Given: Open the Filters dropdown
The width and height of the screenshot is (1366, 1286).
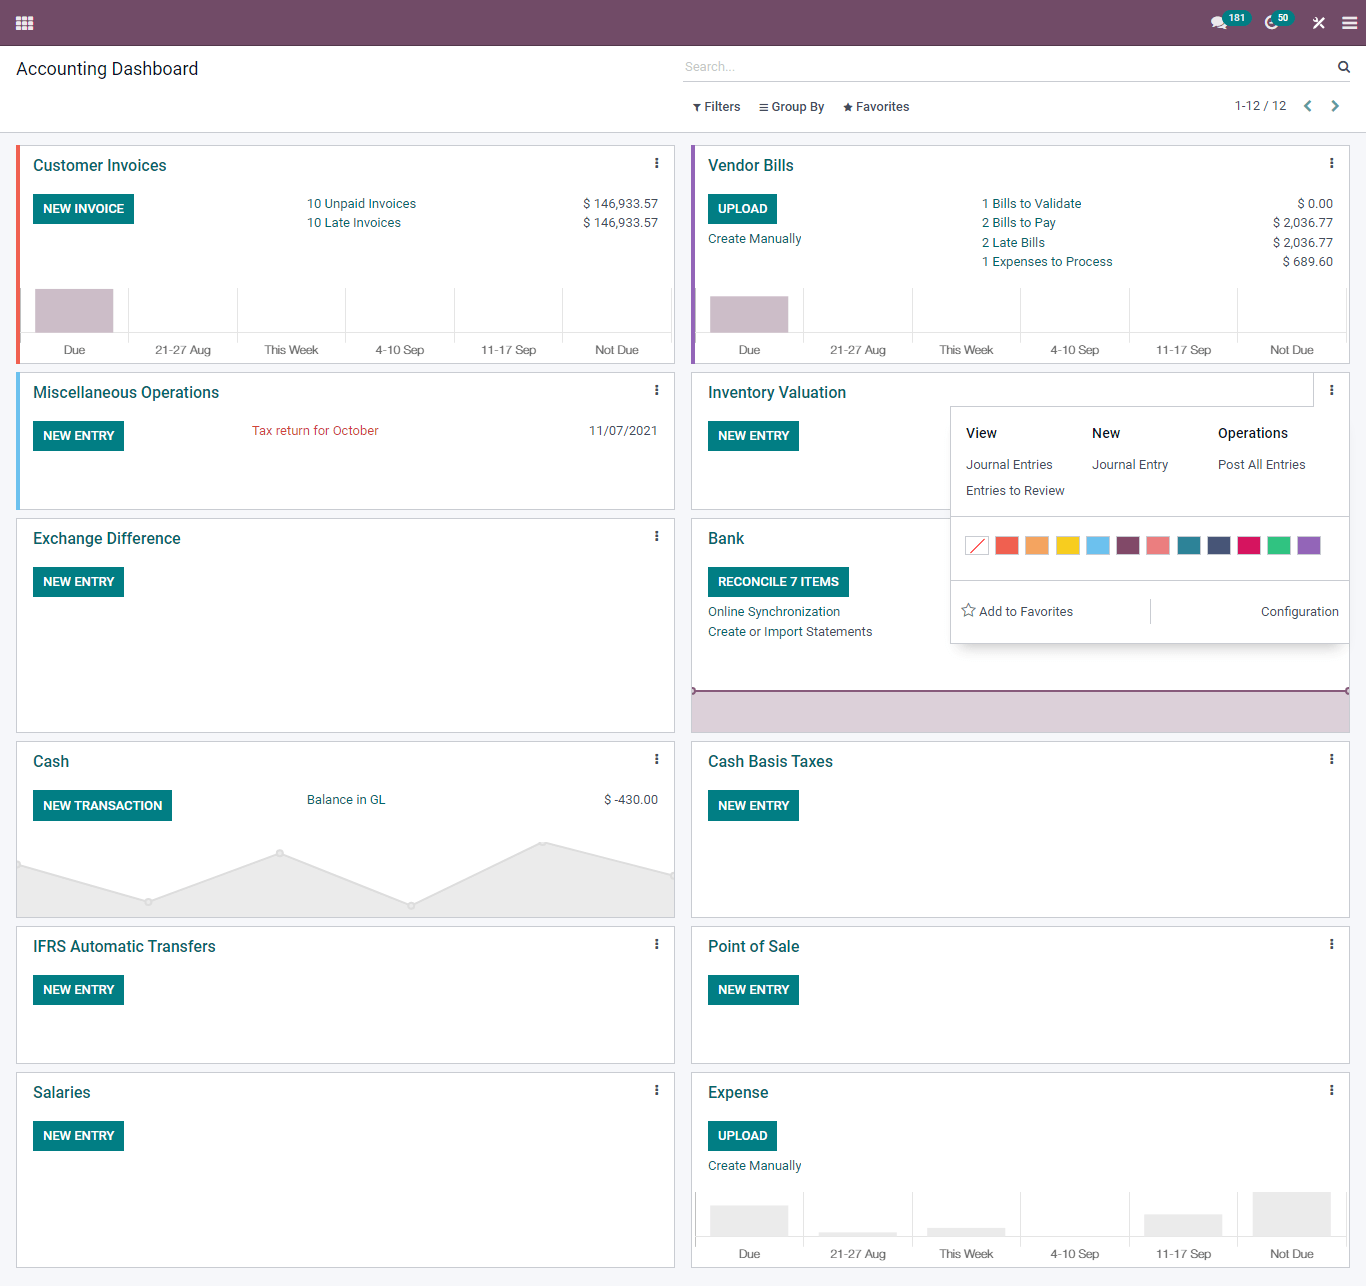Looking at the screenshot, I should [716, 106].
